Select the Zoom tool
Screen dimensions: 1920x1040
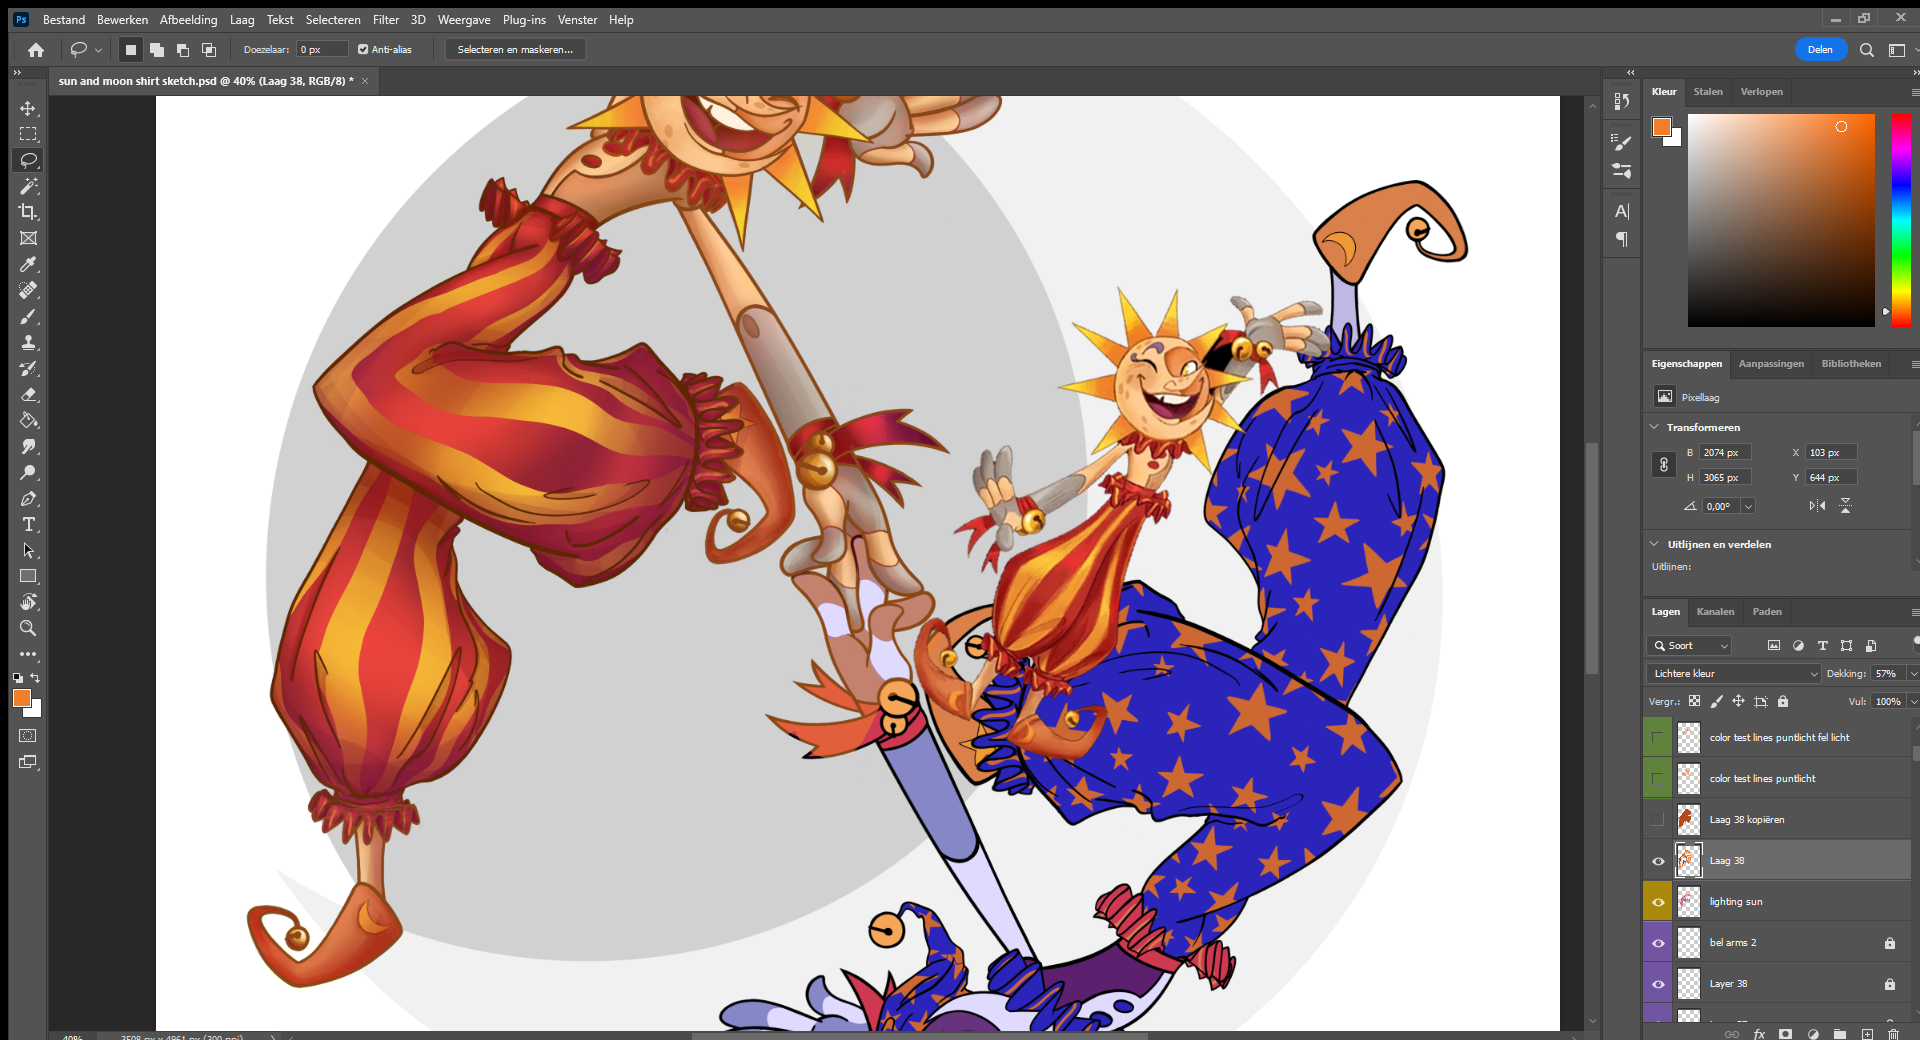28,628
